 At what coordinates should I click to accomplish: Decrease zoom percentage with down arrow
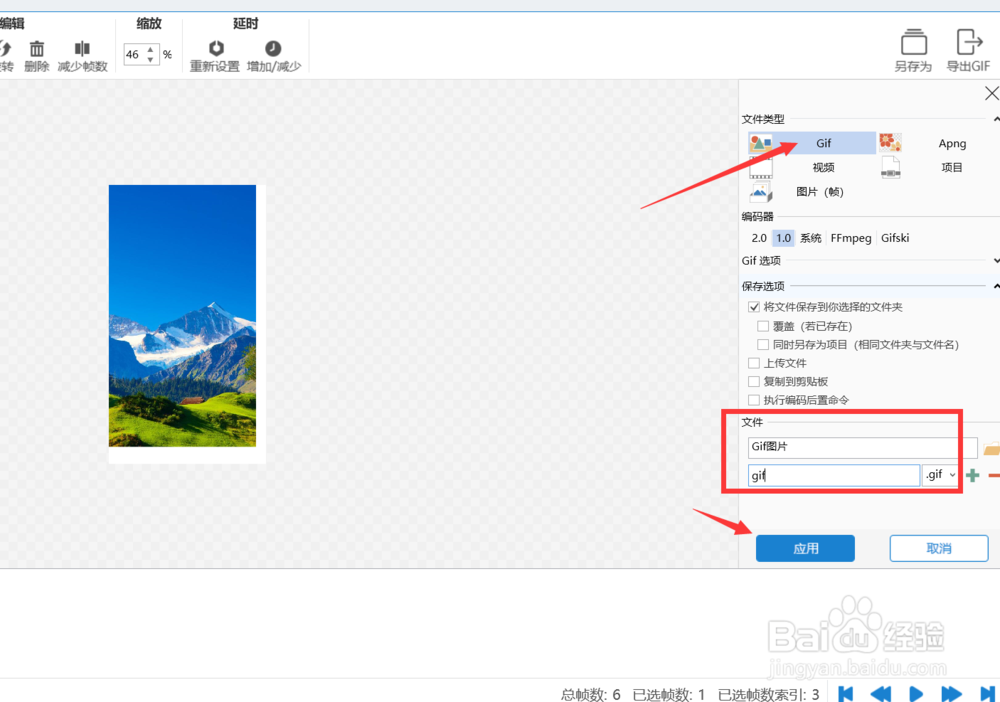coord(151,59)
